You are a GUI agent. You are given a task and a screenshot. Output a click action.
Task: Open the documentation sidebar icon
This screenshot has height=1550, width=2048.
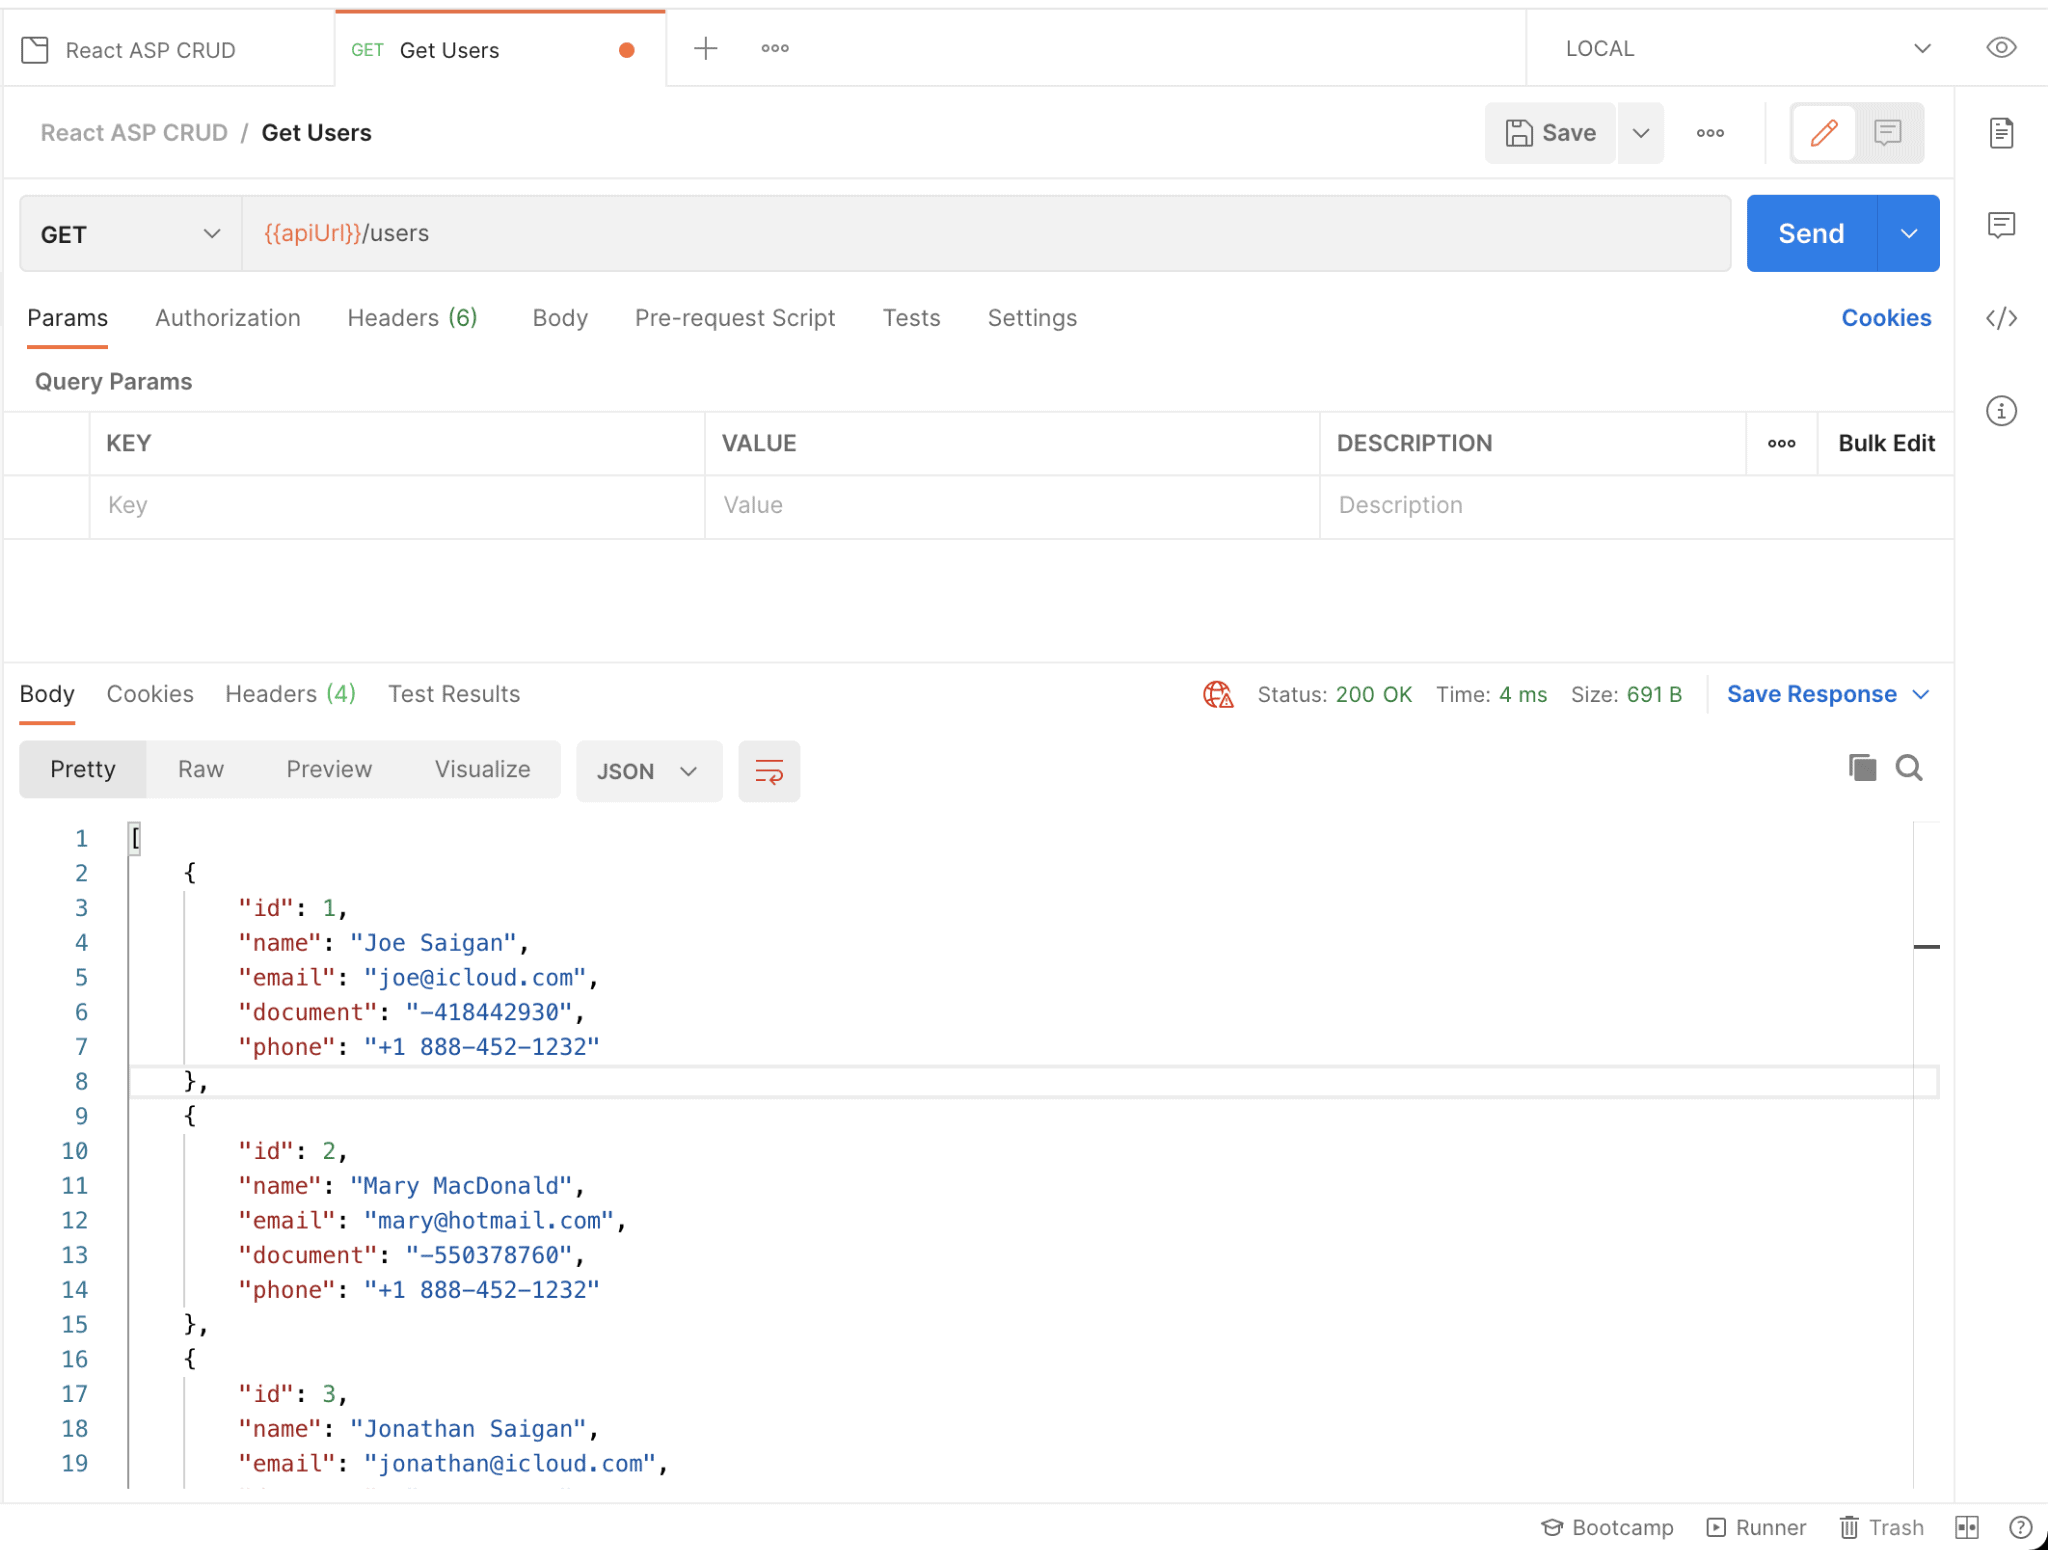2001,133
